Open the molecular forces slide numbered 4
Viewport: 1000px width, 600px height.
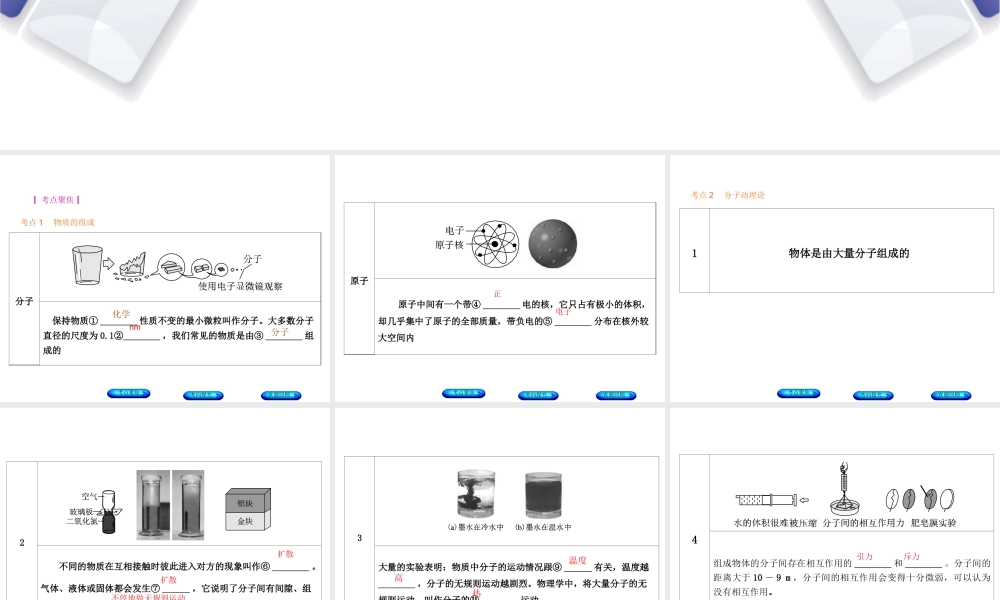point(835,504)
